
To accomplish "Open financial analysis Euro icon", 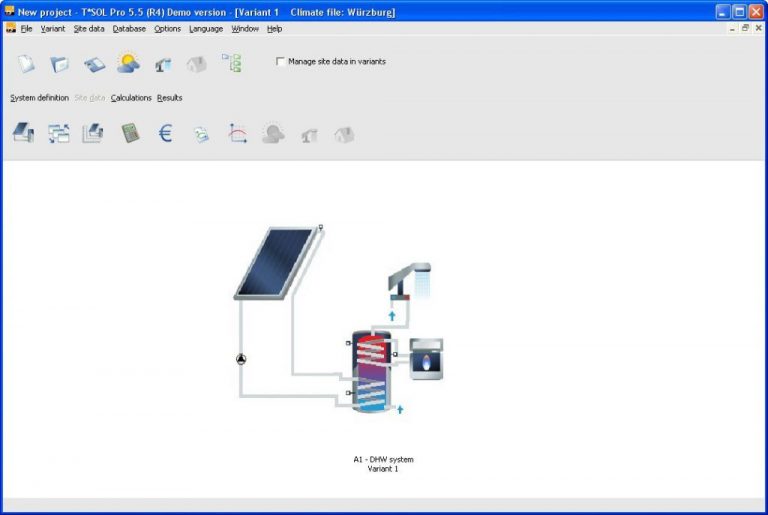I will click(x=166, y=133).
